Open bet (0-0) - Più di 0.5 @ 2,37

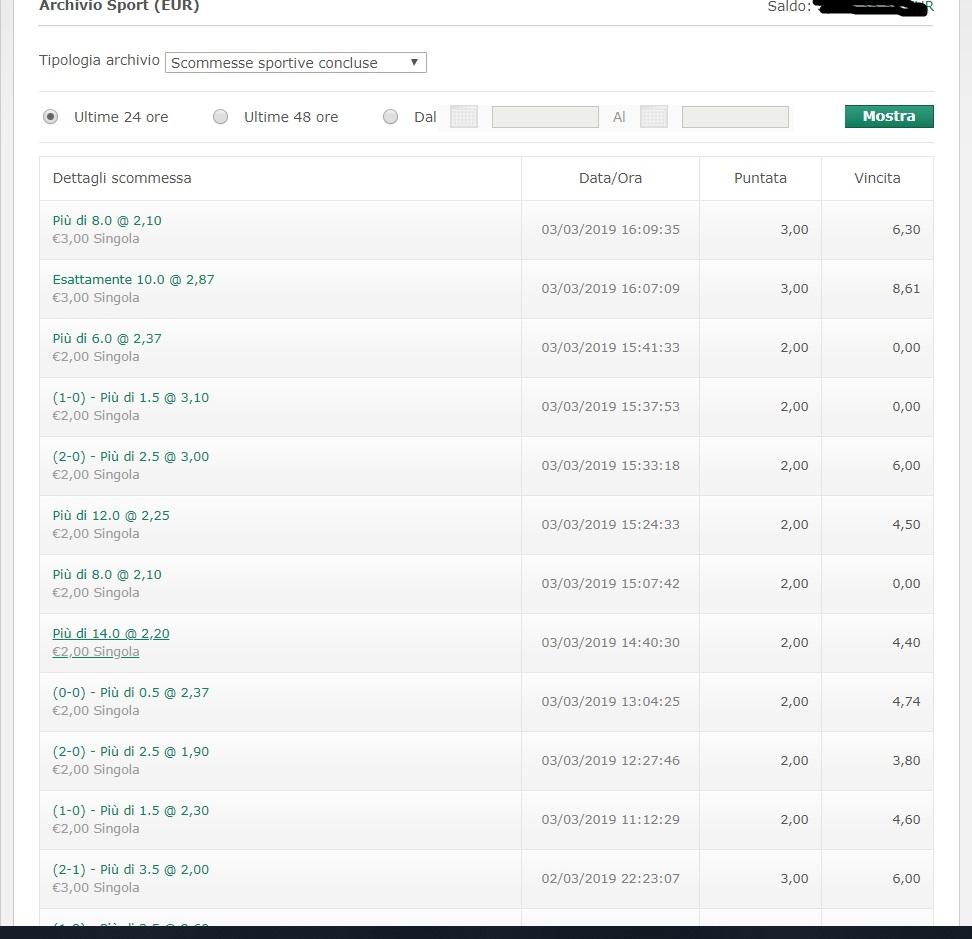(131, 692)
